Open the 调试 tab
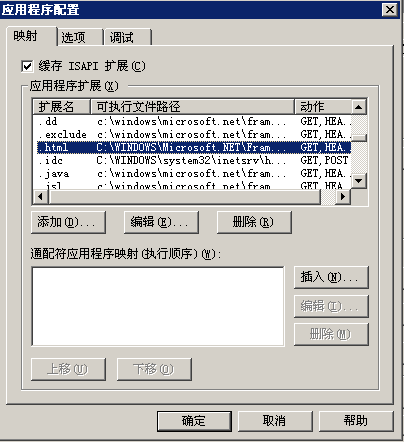This screenshot has width=404, height=442. 128,37
